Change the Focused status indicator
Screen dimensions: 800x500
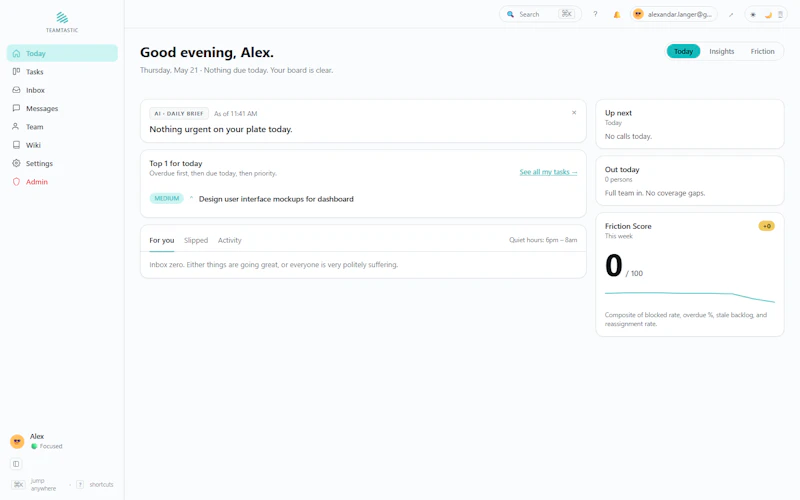46,446
